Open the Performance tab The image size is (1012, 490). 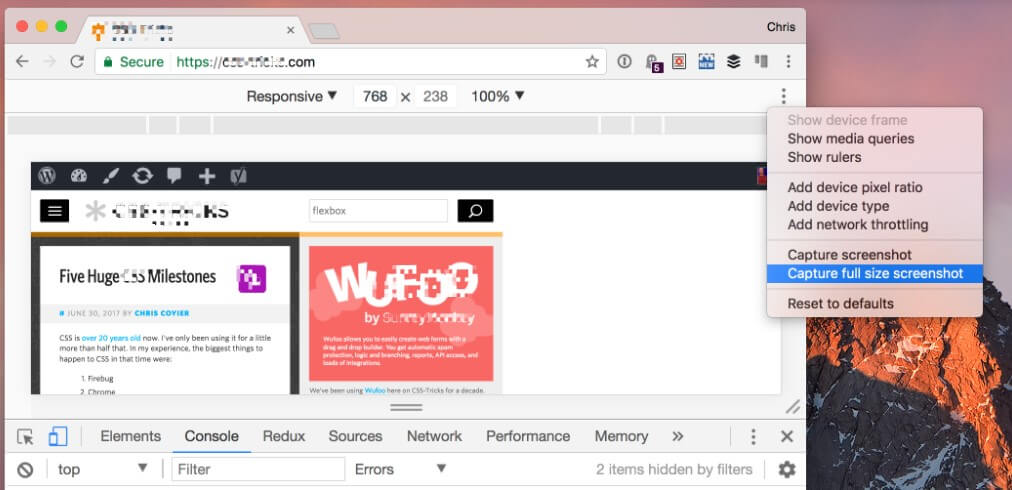pos(528,436)
